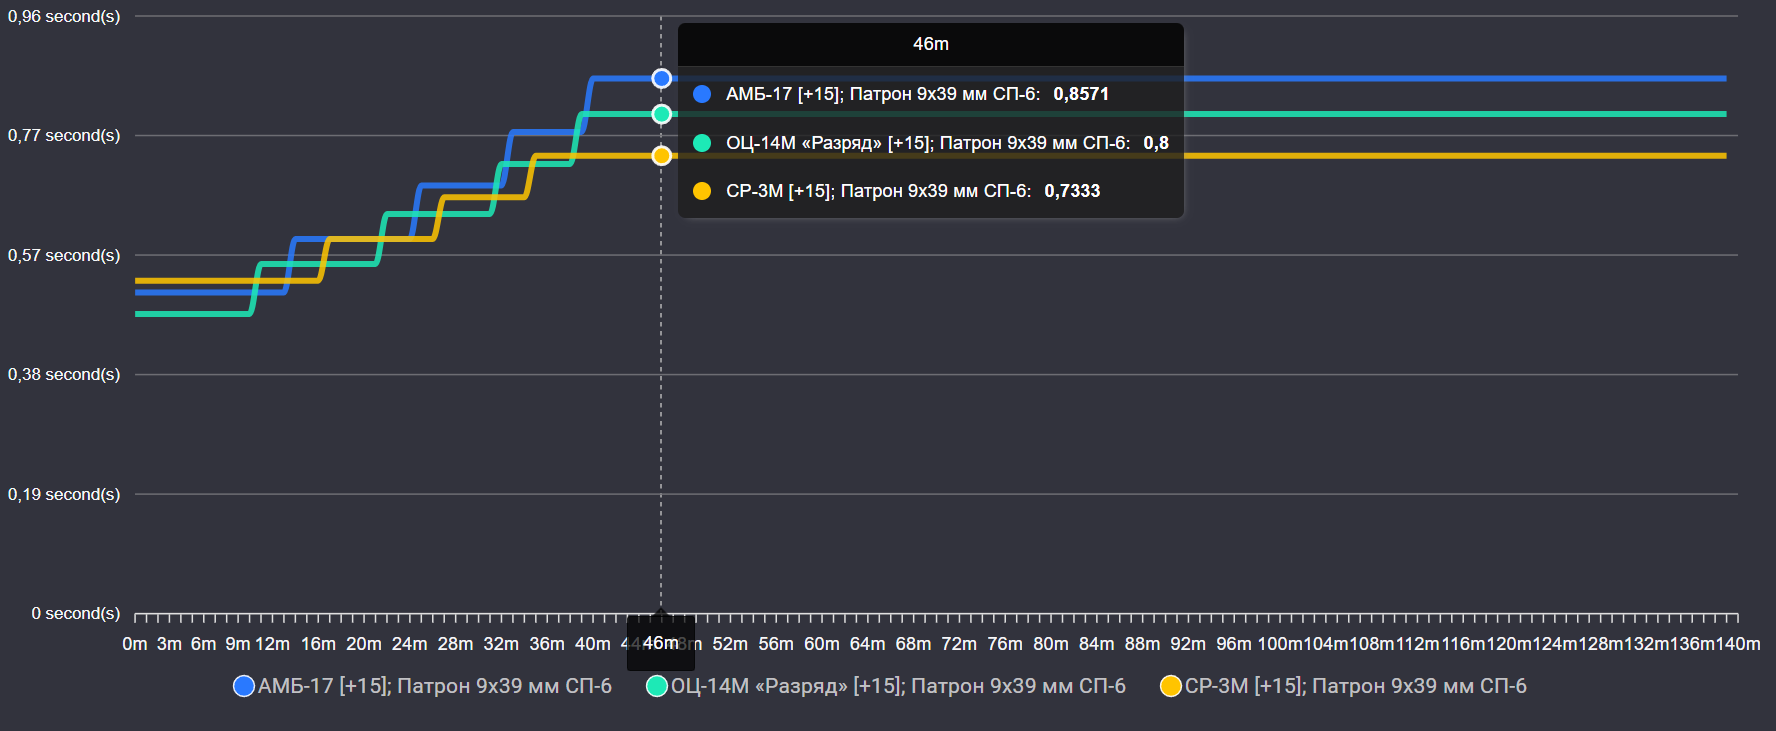This screenshot has width=1776, height=731.
Task: Click the yellow data point marker at 46m
Action: (661, 156)
